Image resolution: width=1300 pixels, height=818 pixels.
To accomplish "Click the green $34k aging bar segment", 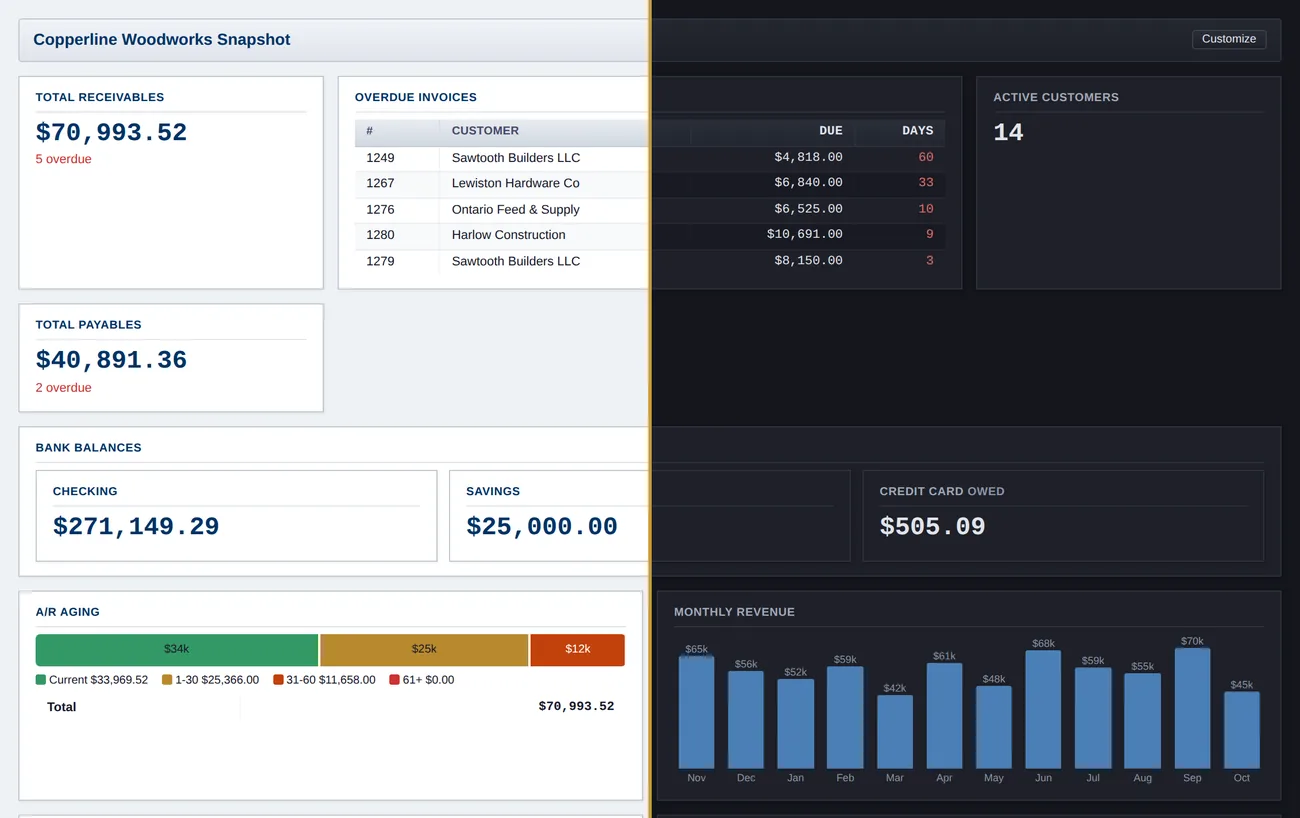I will pos(177,650).
